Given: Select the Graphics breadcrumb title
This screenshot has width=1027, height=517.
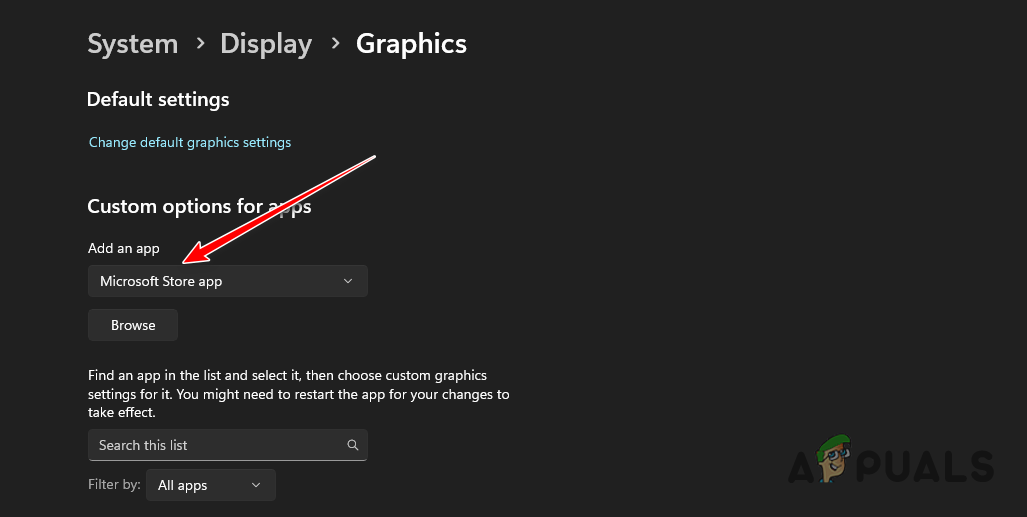Looking at the screenshot, I should tap(411, 44).
